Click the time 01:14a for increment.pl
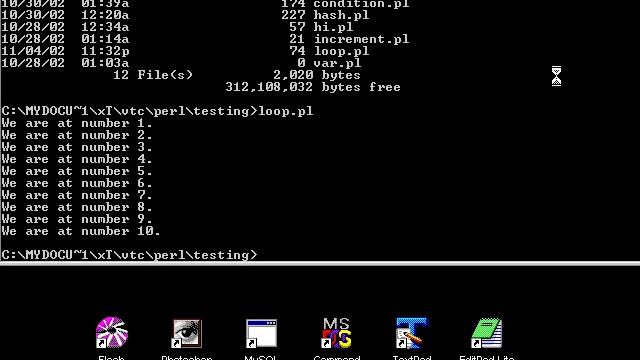Viewport: 640px width, 360px height. pos(105,39)
